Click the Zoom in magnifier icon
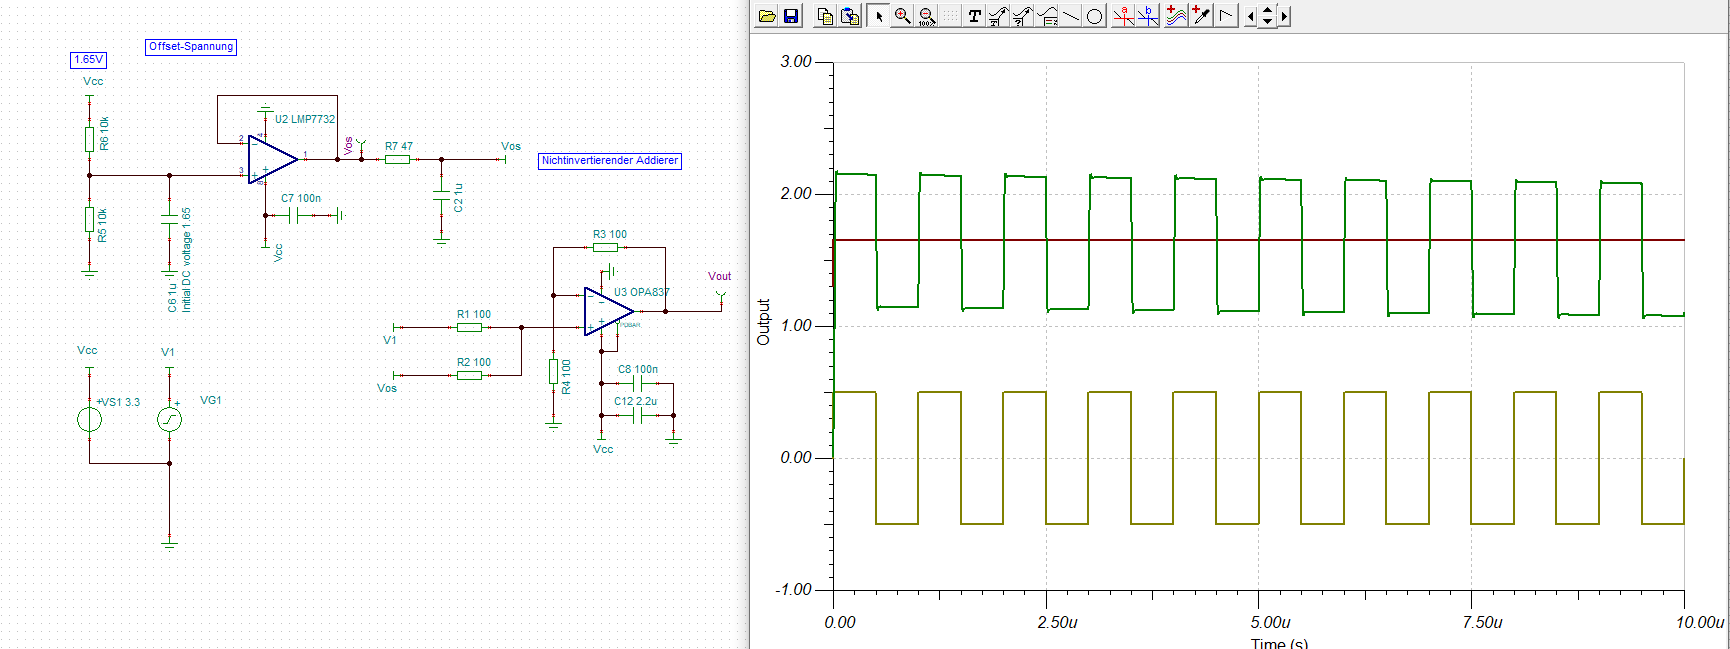The height and width of the screenshot is (649, 1730). click(902, 16)
